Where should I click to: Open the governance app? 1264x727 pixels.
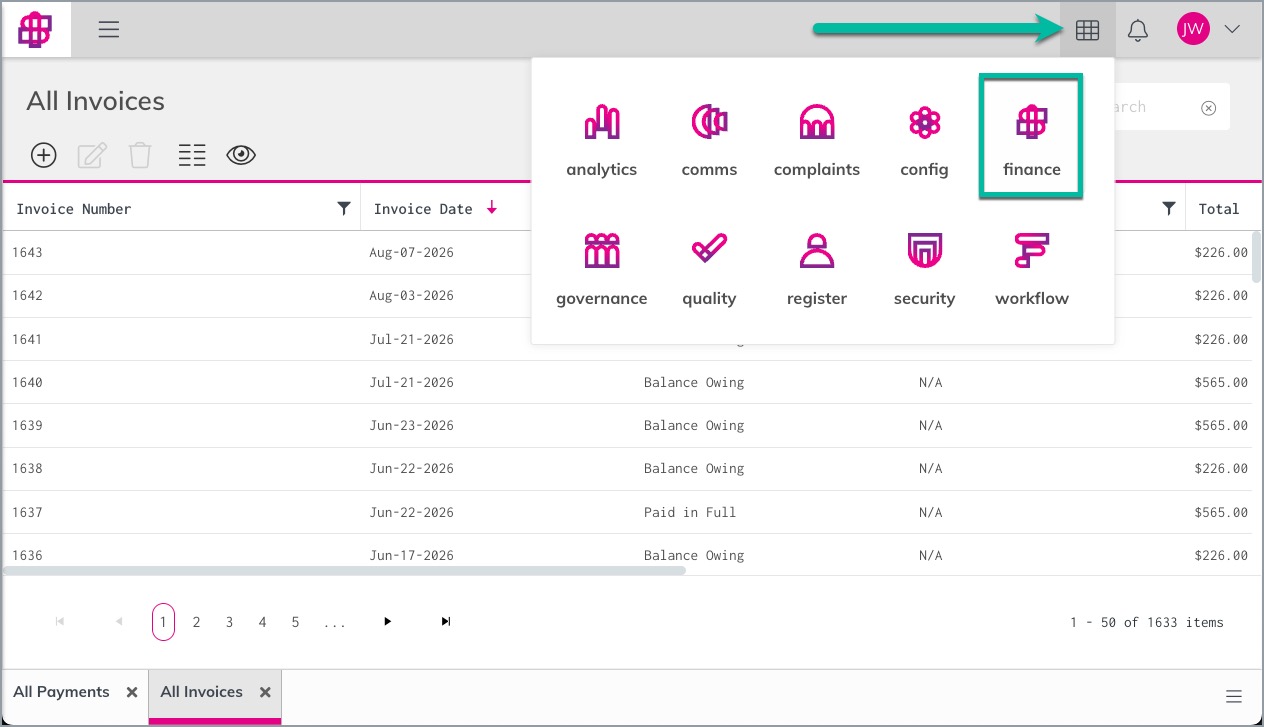[601, 269]
